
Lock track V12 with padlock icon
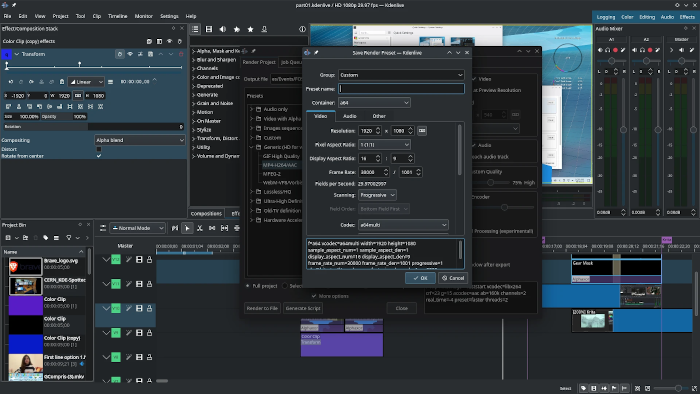tap(150, 260)
